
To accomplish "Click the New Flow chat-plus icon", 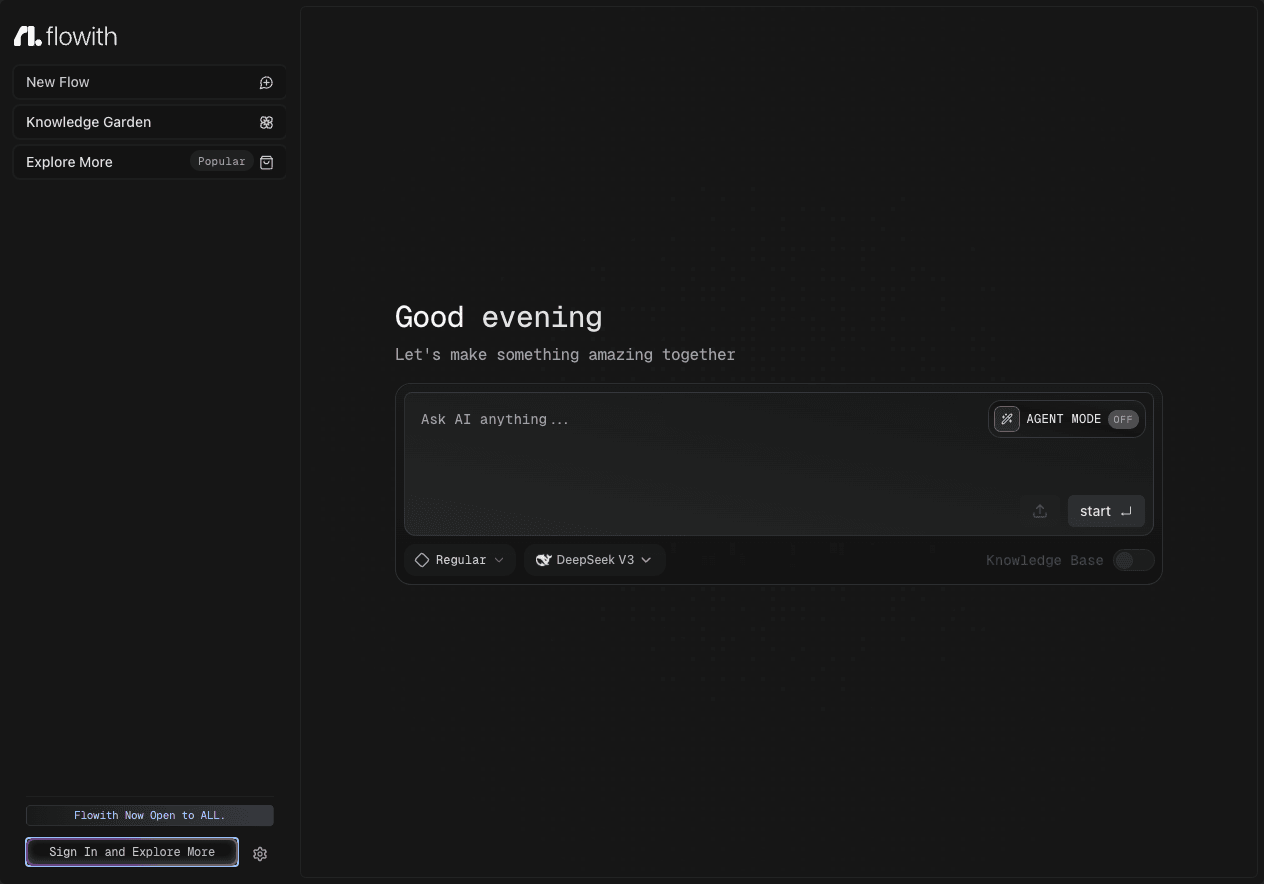I will [x=266, y=83].
